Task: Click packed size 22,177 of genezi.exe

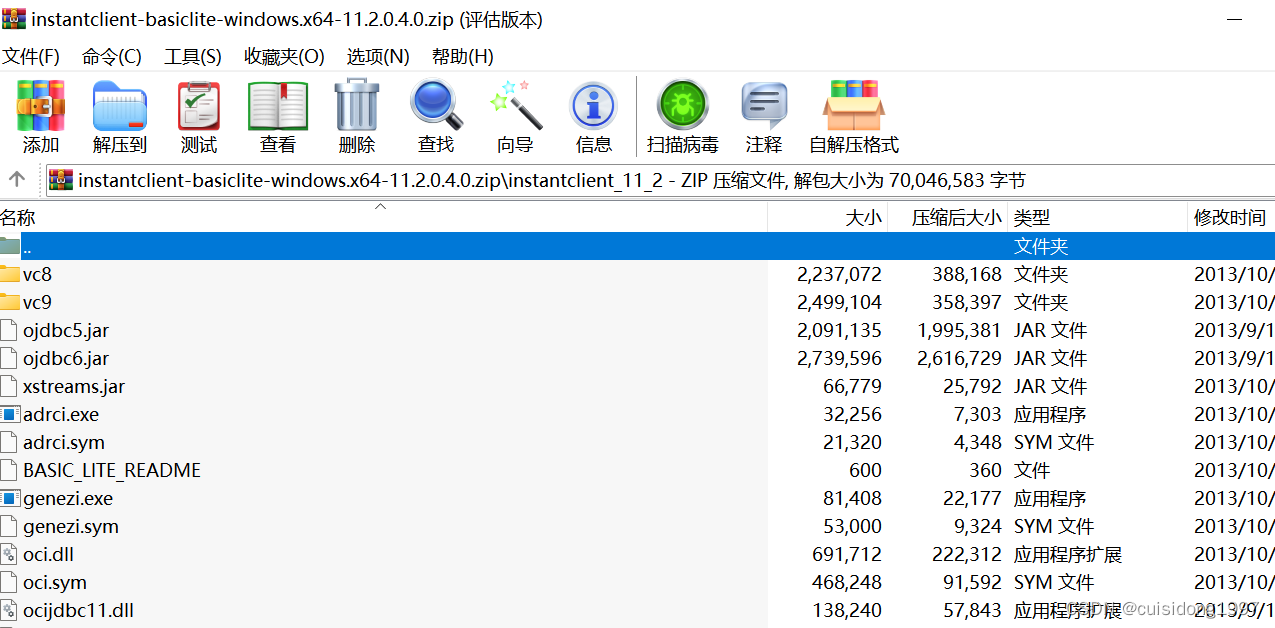Action: [x=972, y=498]
